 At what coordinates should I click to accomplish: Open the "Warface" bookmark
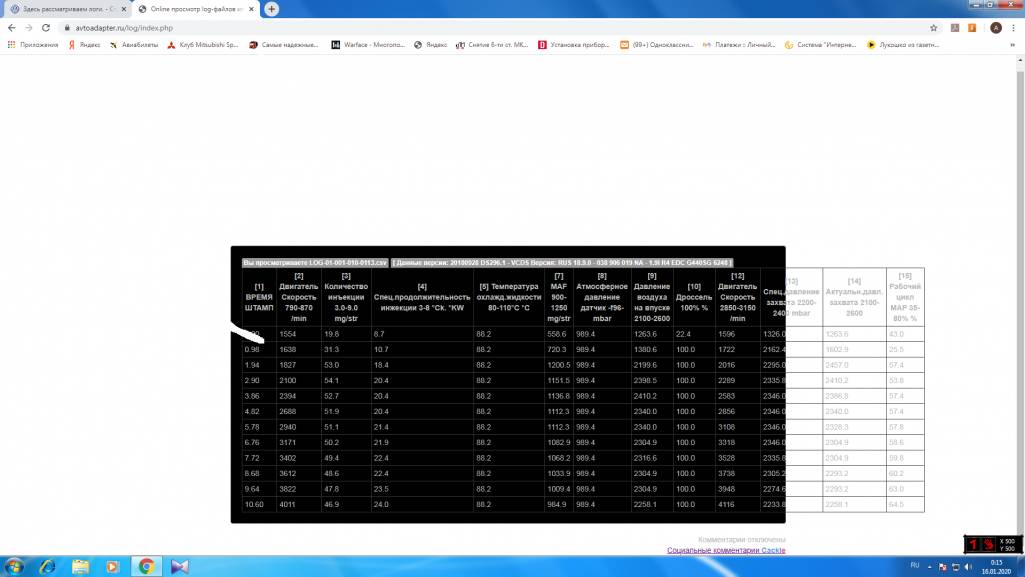[x=368, y=45]
